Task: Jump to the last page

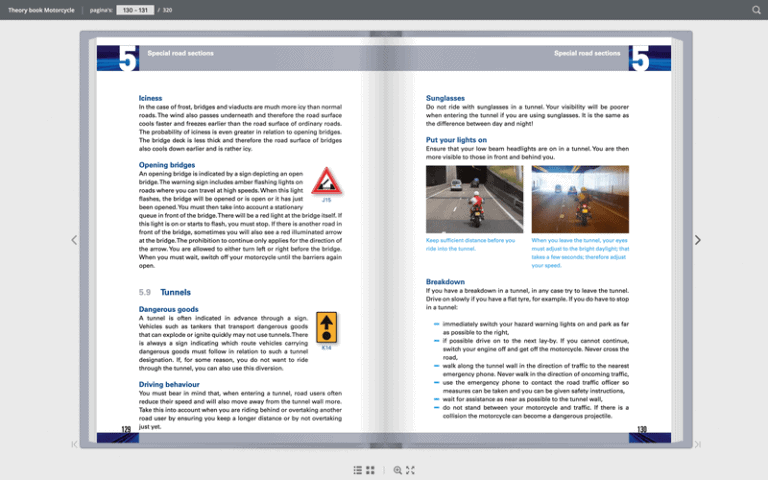Action: click(697, 444)
